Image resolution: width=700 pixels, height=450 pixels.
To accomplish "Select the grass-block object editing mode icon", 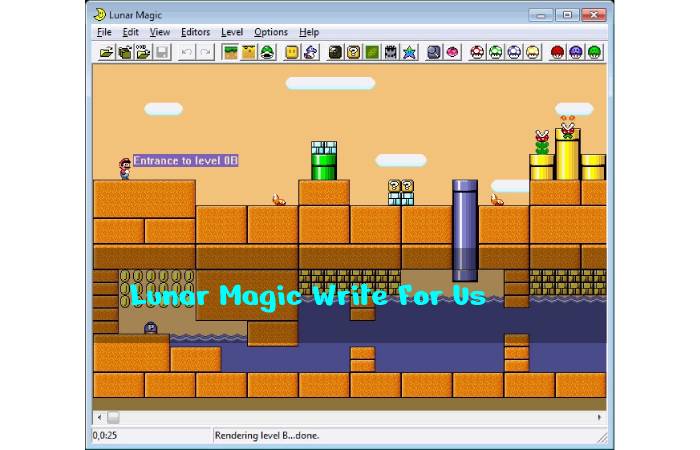I will [x=230, y=52].
